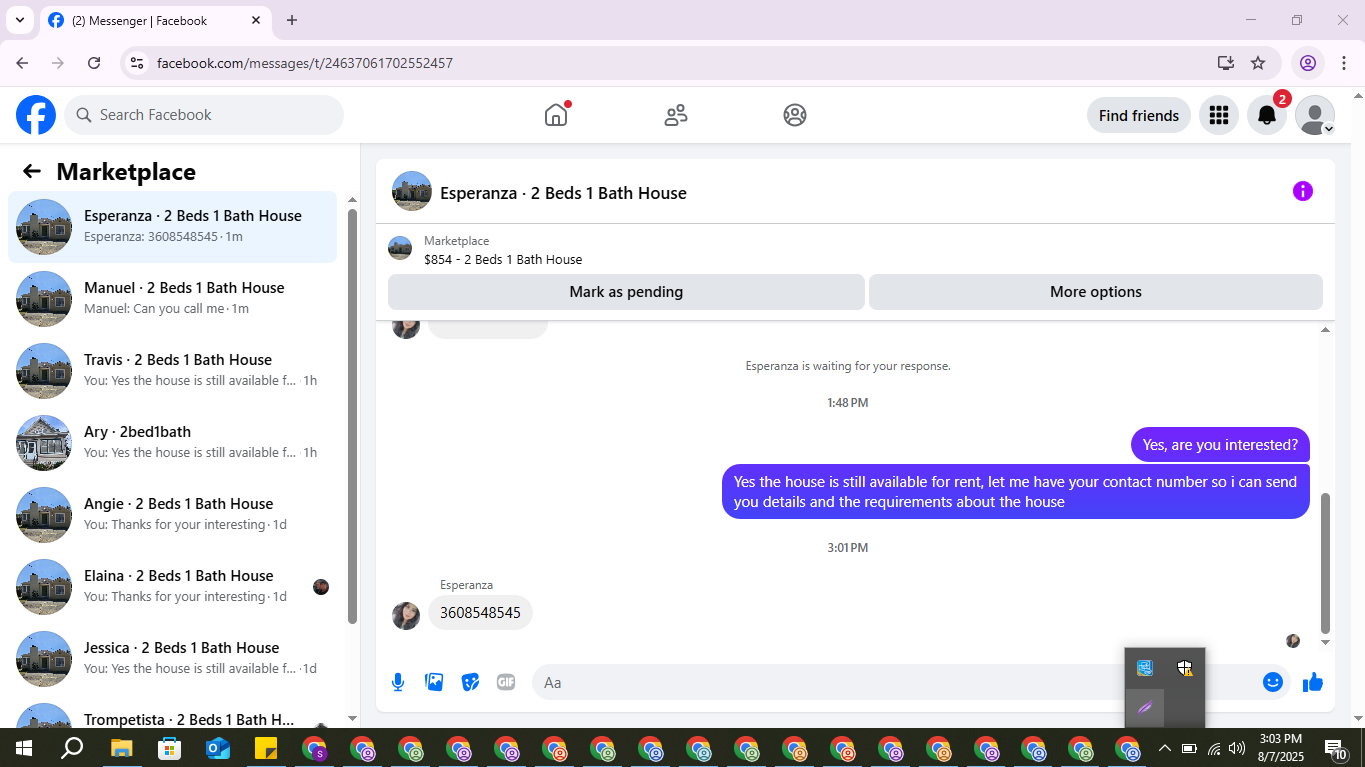Open Windows Security icon in tray popup
Screen dimensions: 1365x767
pos(1185,668)
